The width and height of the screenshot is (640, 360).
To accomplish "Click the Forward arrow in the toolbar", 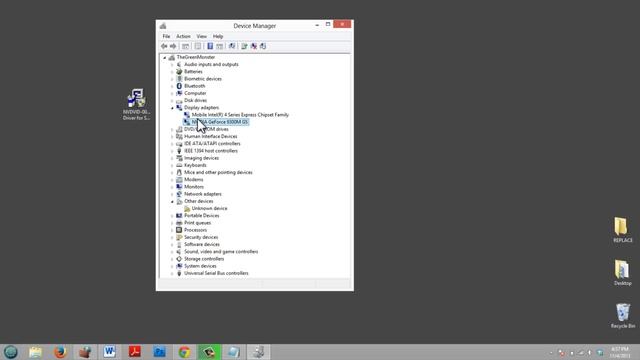I will 173,46.
